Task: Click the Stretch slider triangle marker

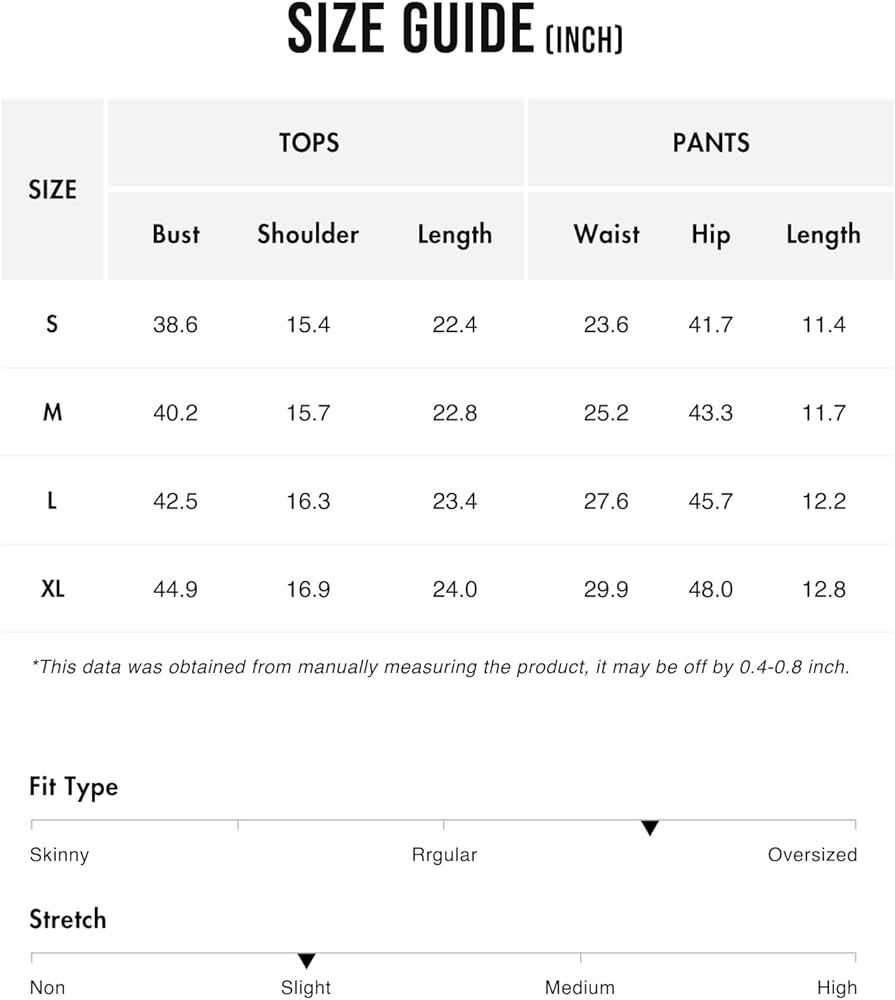Action: 306,960
